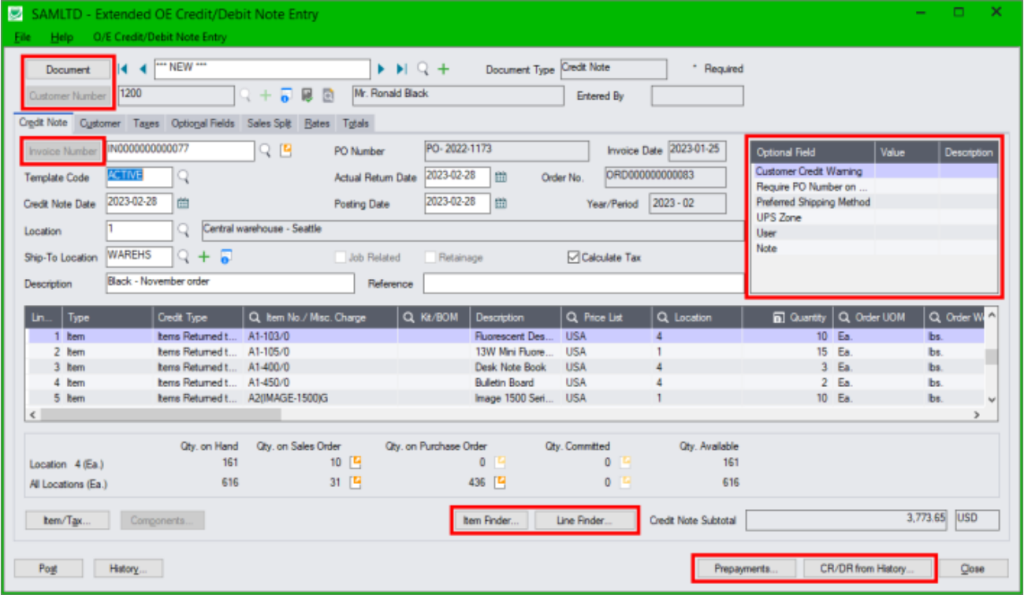Drill down on All Locations Qty. on Purchase Order
The width and height of the screenshot is (1024, 595).
point(500,483)
